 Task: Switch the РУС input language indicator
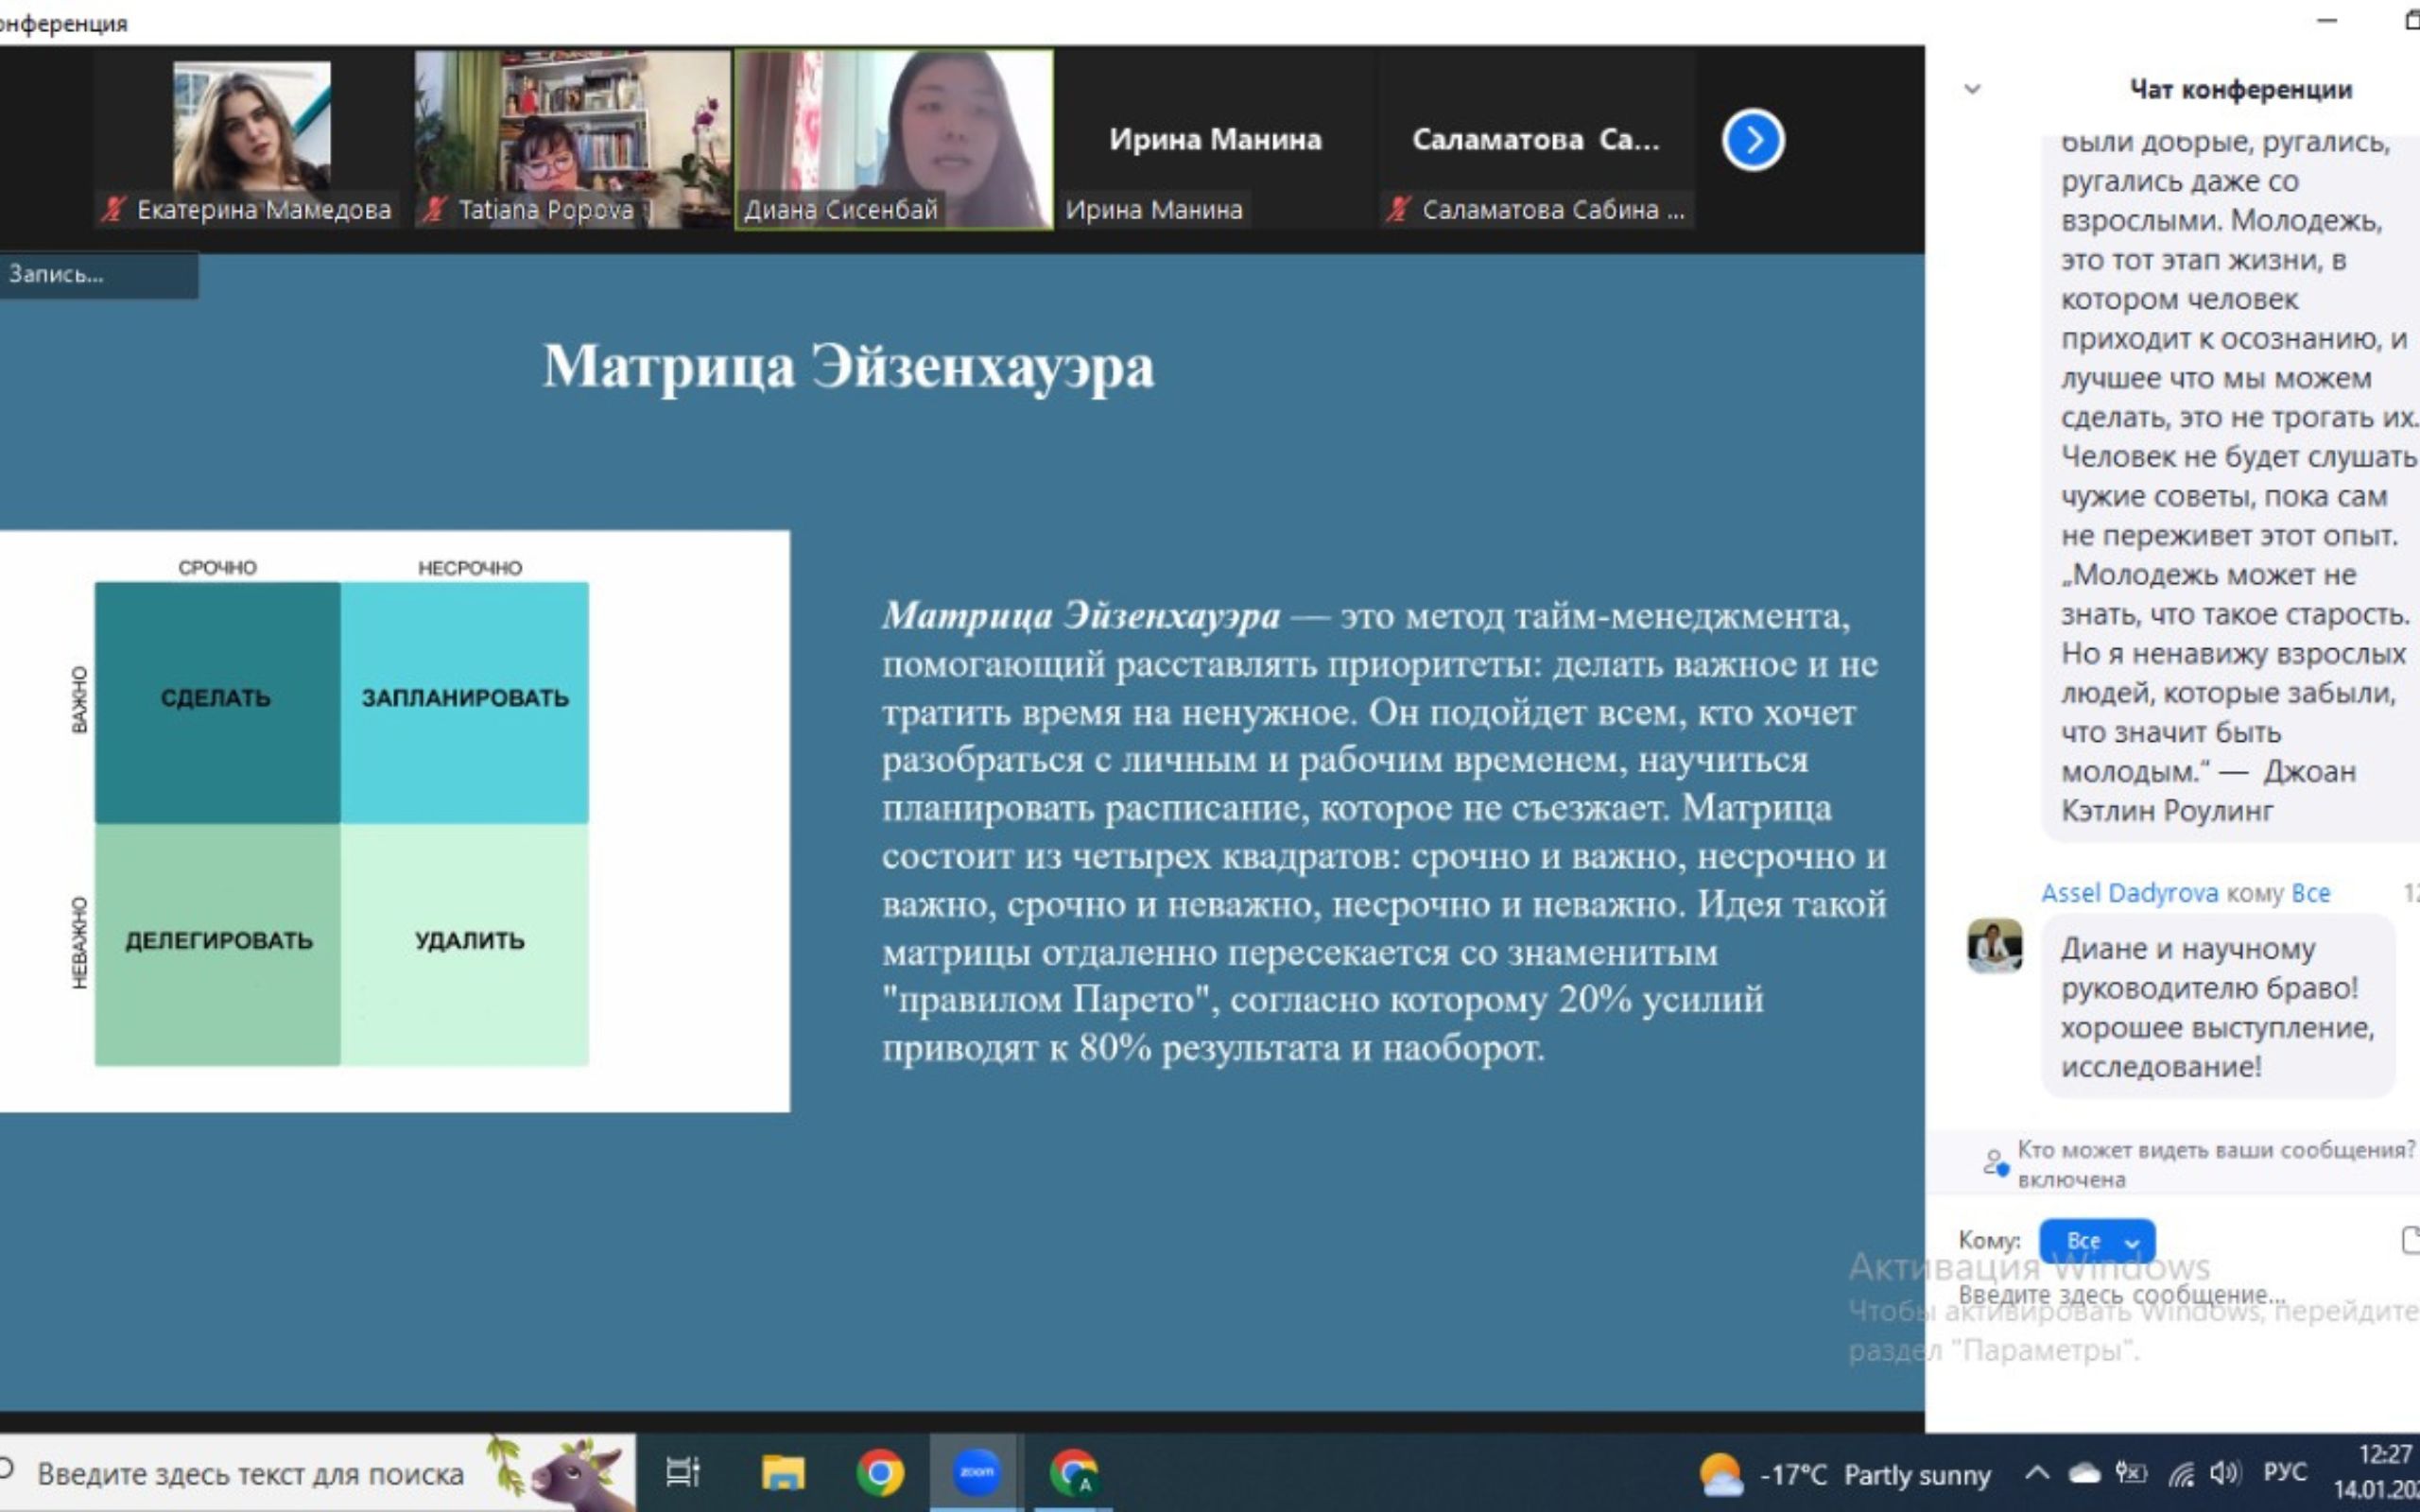coord(2284,1473)
